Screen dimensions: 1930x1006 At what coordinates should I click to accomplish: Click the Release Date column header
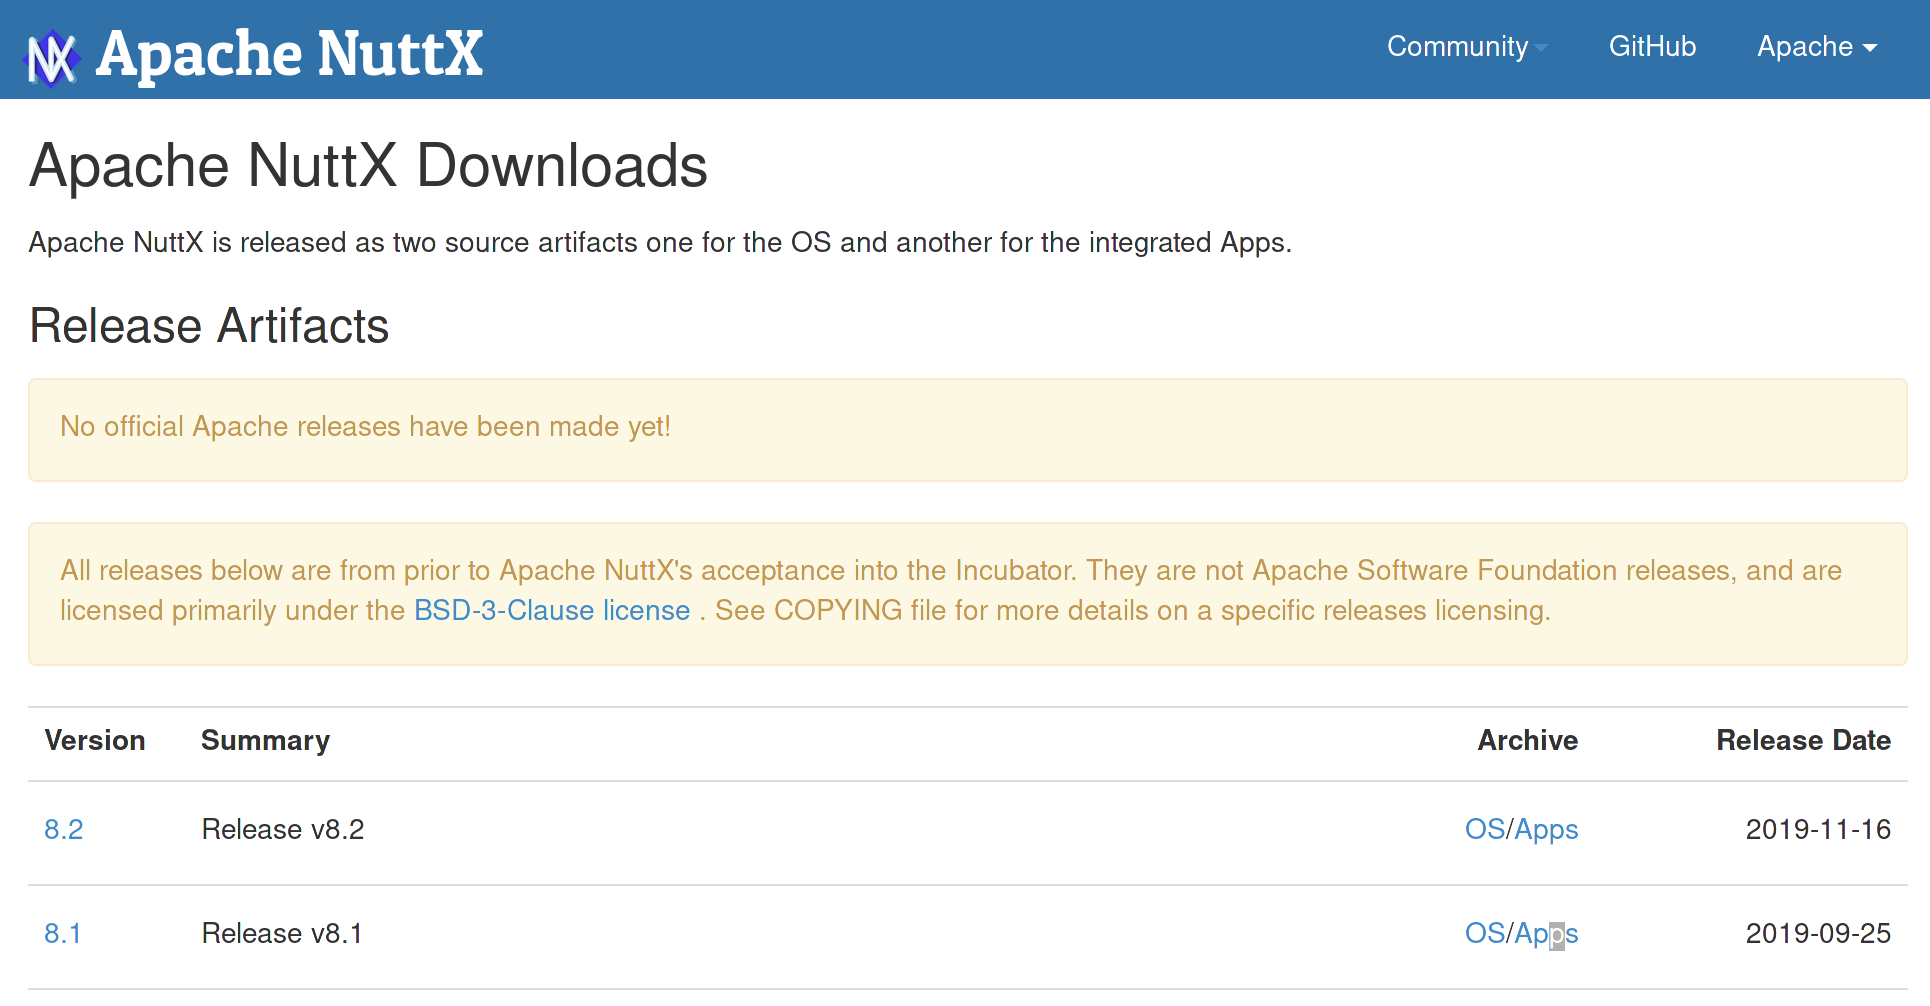click(1804, 740)
